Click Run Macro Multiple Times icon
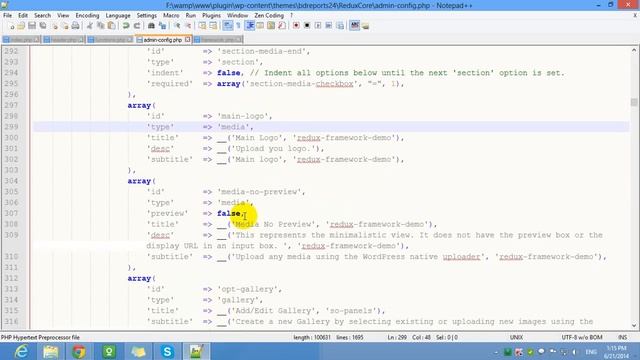The height and width of the screenshot is (360, 640). tap(329, 26)
